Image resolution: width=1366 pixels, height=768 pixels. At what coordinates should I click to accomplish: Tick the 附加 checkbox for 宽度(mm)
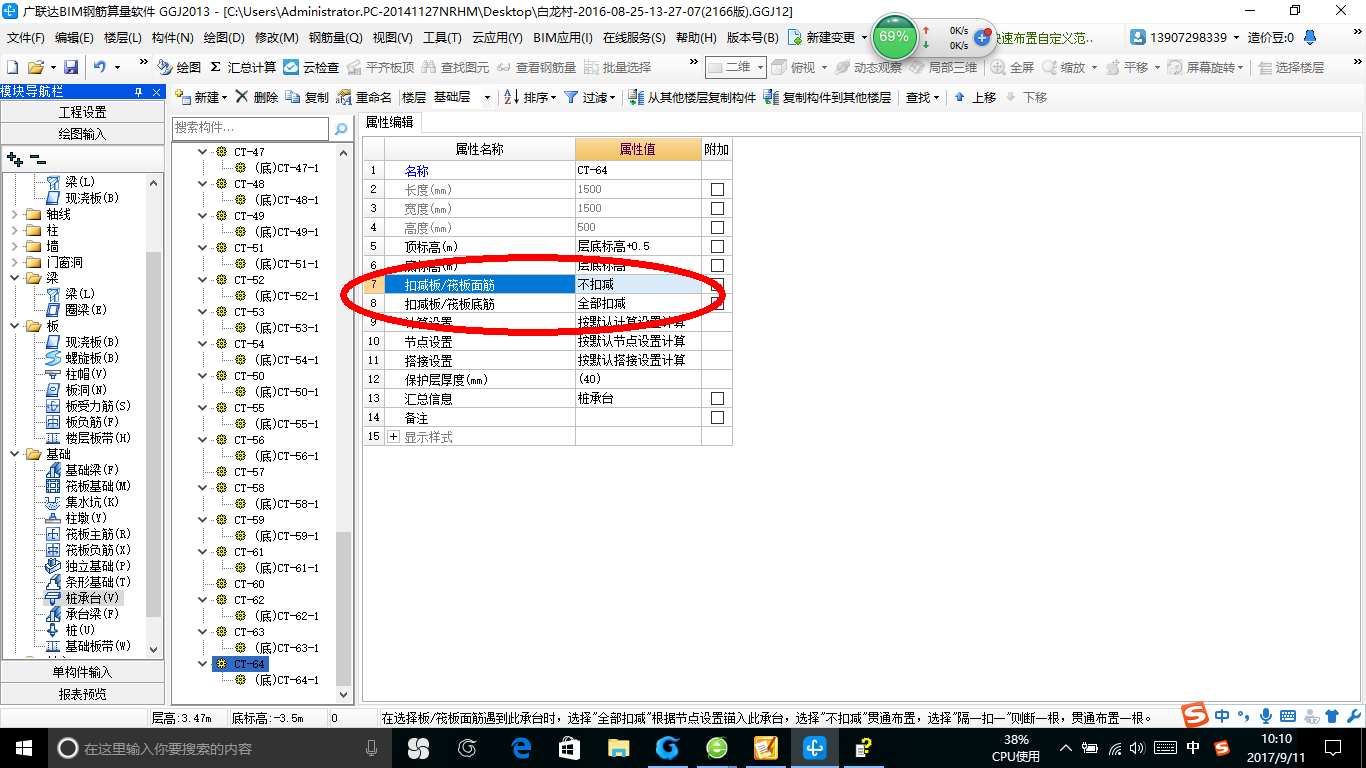coord(717,208)
